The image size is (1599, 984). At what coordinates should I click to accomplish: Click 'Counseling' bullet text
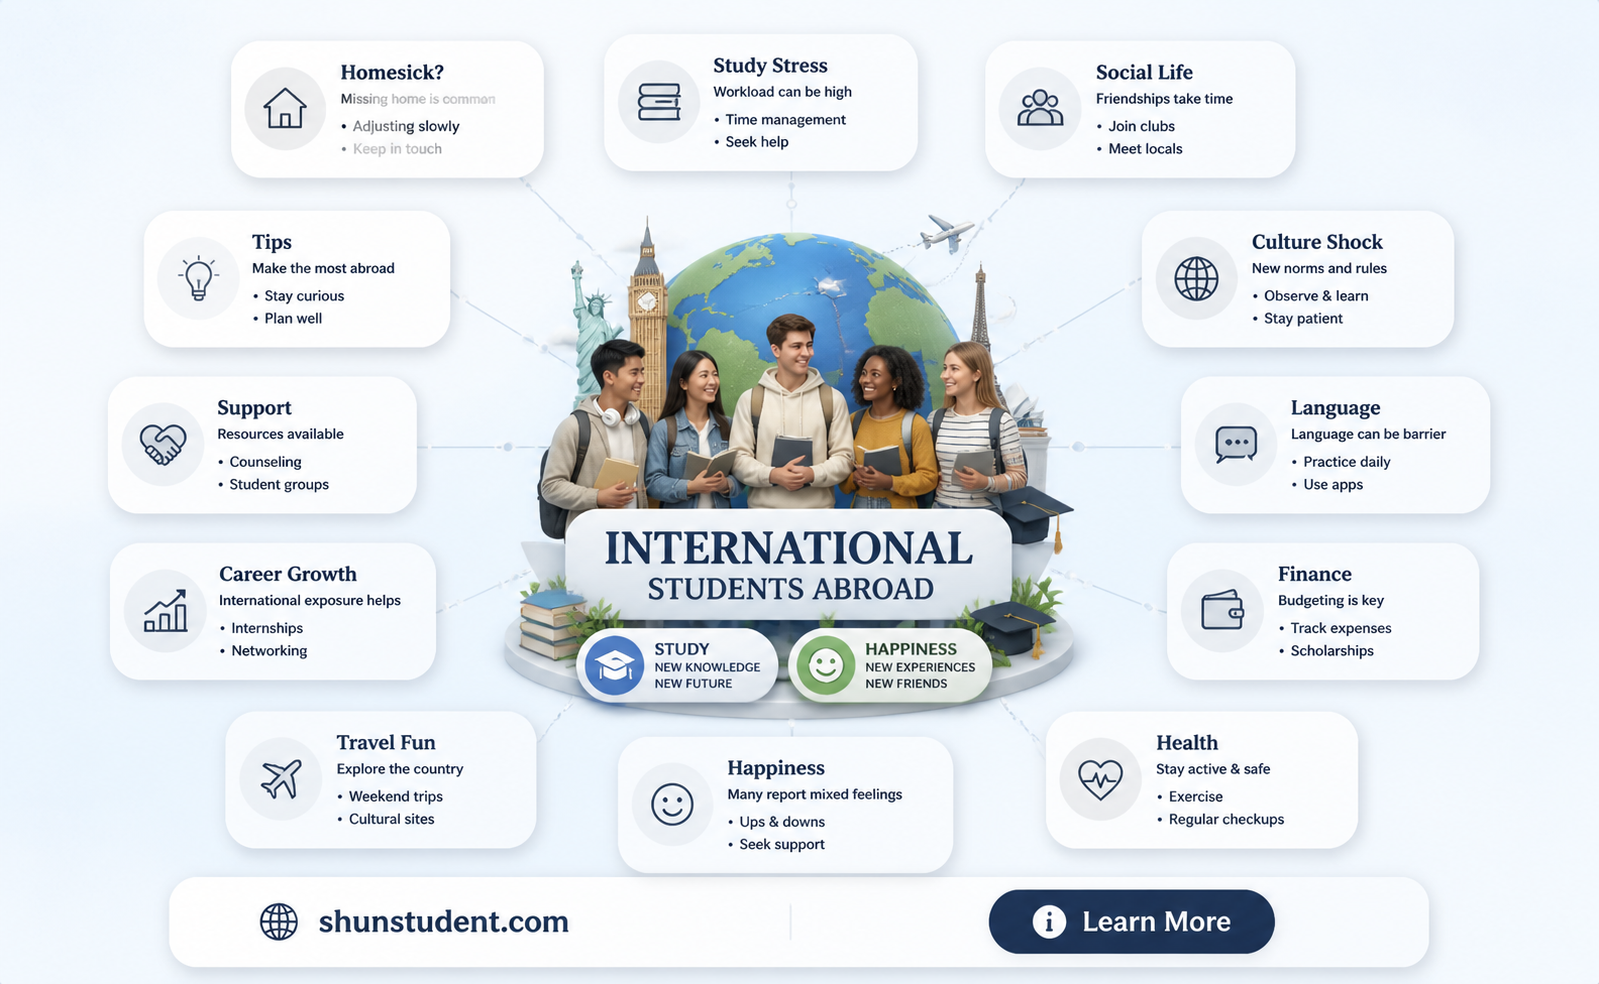coord(265,462)
